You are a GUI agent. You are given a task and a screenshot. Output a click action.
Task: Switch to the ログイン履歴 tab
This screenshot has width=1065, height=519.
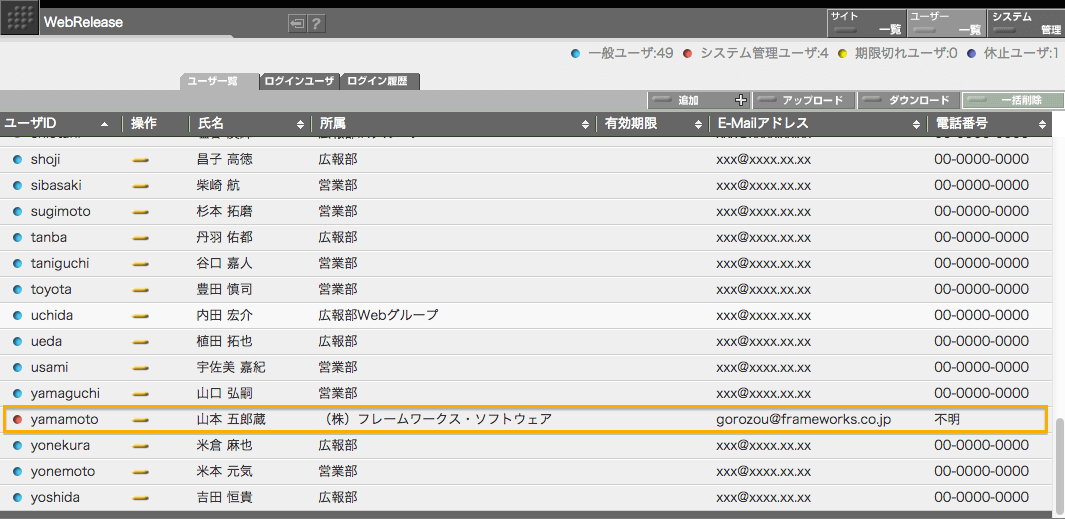(x=379, y=81)
